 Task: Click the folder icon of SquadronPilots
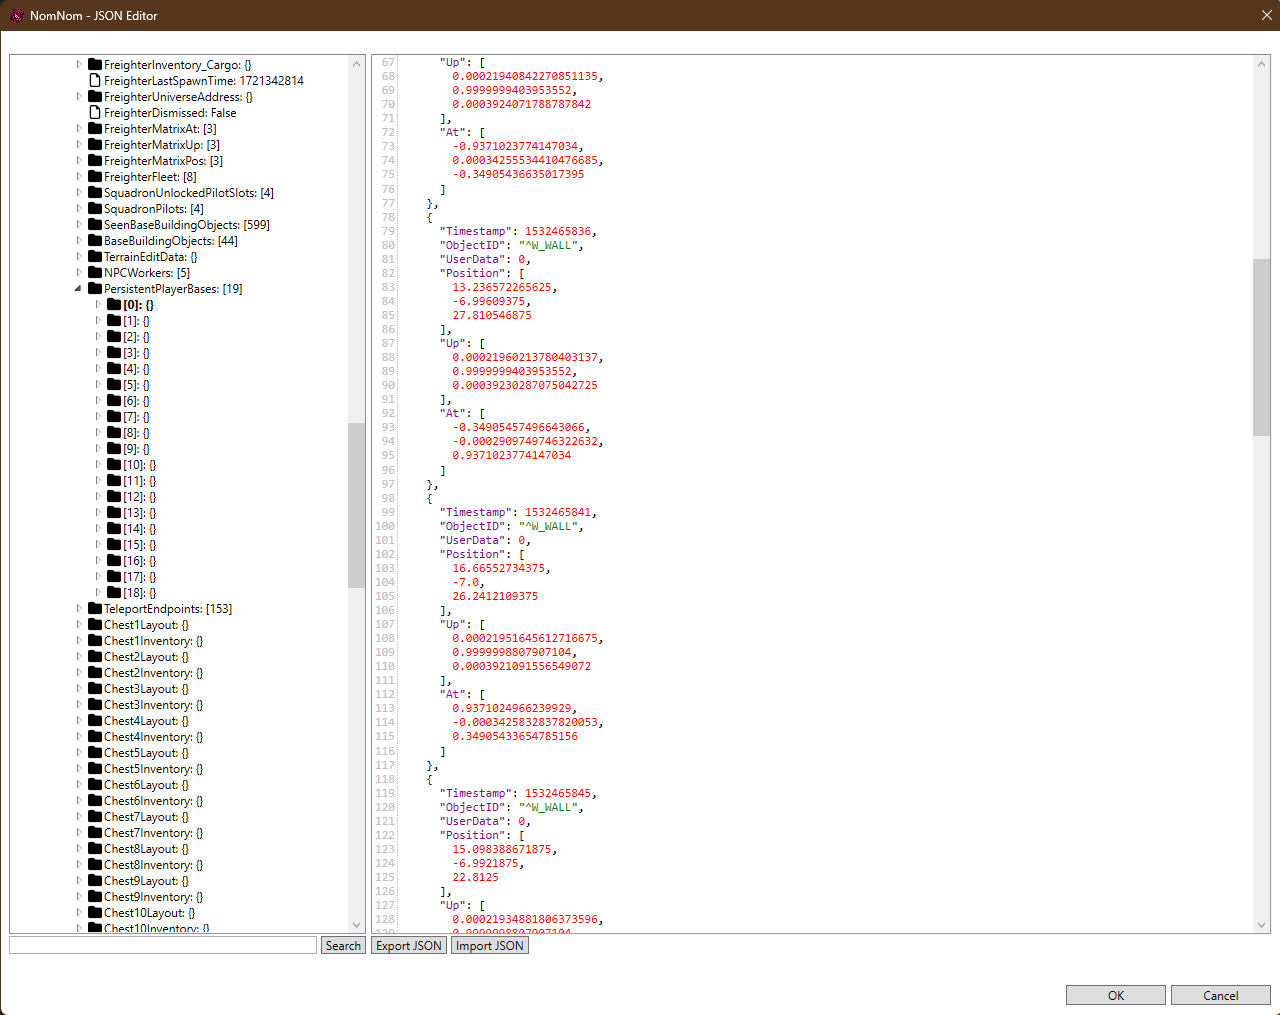[95, 209]
